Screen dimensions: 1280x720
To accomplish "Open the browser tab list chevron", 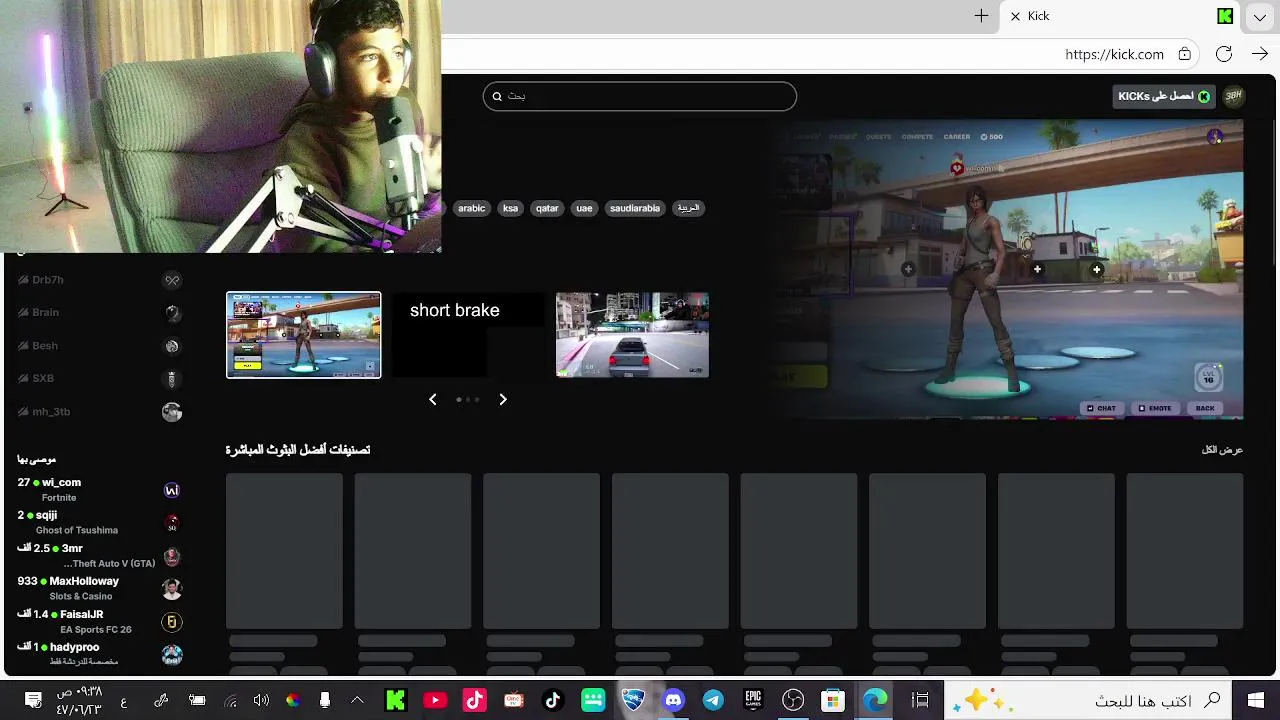I will click(x=1260, y=16).
